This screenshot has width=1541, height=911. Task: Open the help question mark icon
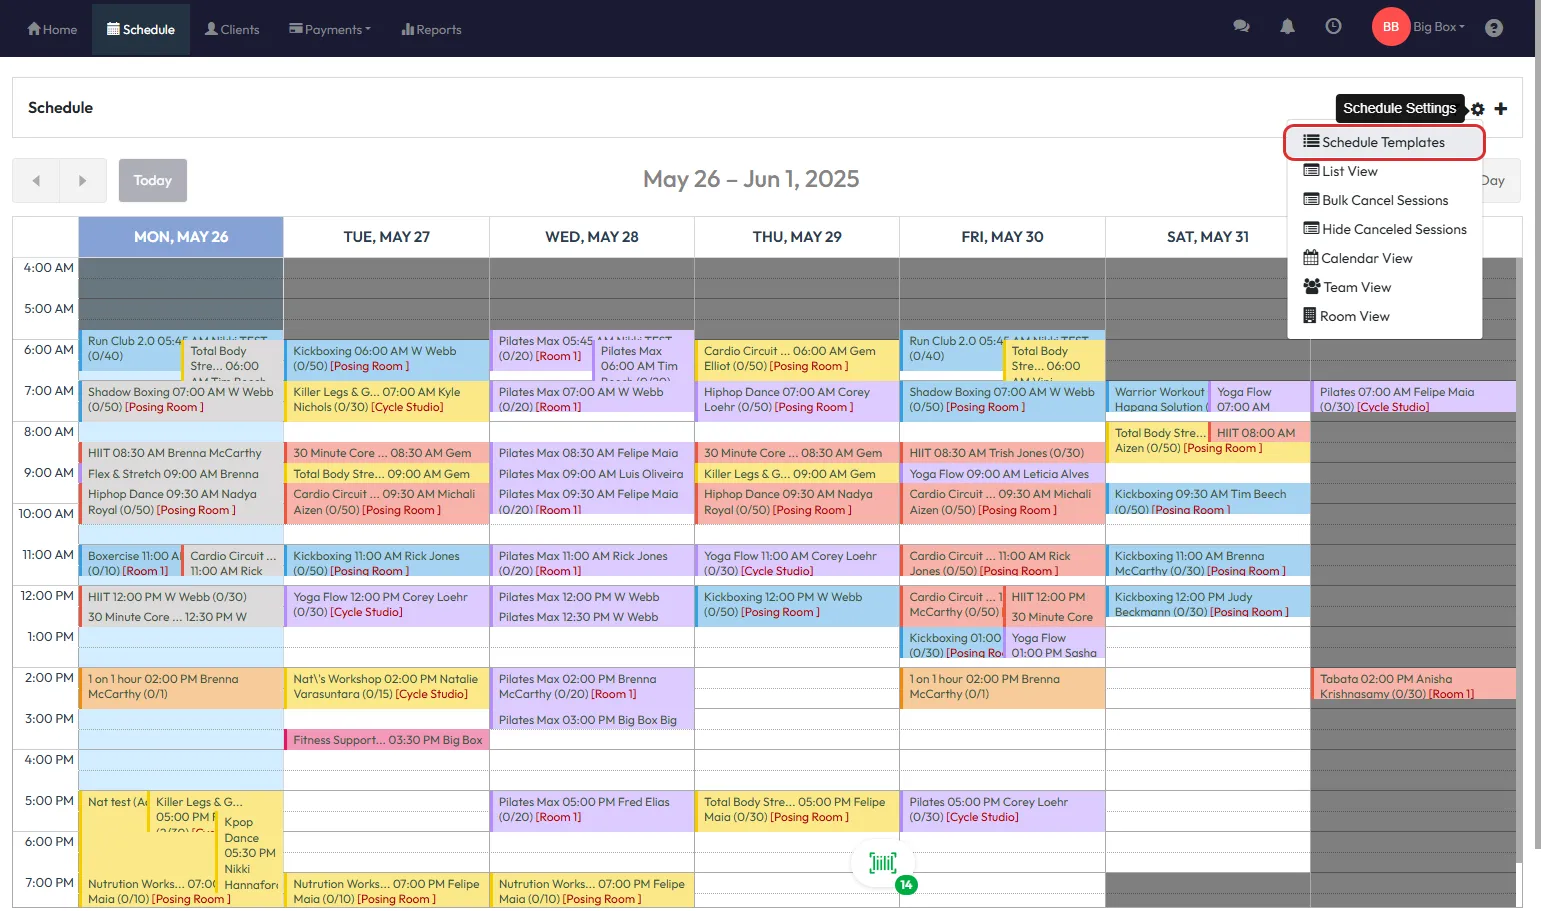pos(1493,28)
